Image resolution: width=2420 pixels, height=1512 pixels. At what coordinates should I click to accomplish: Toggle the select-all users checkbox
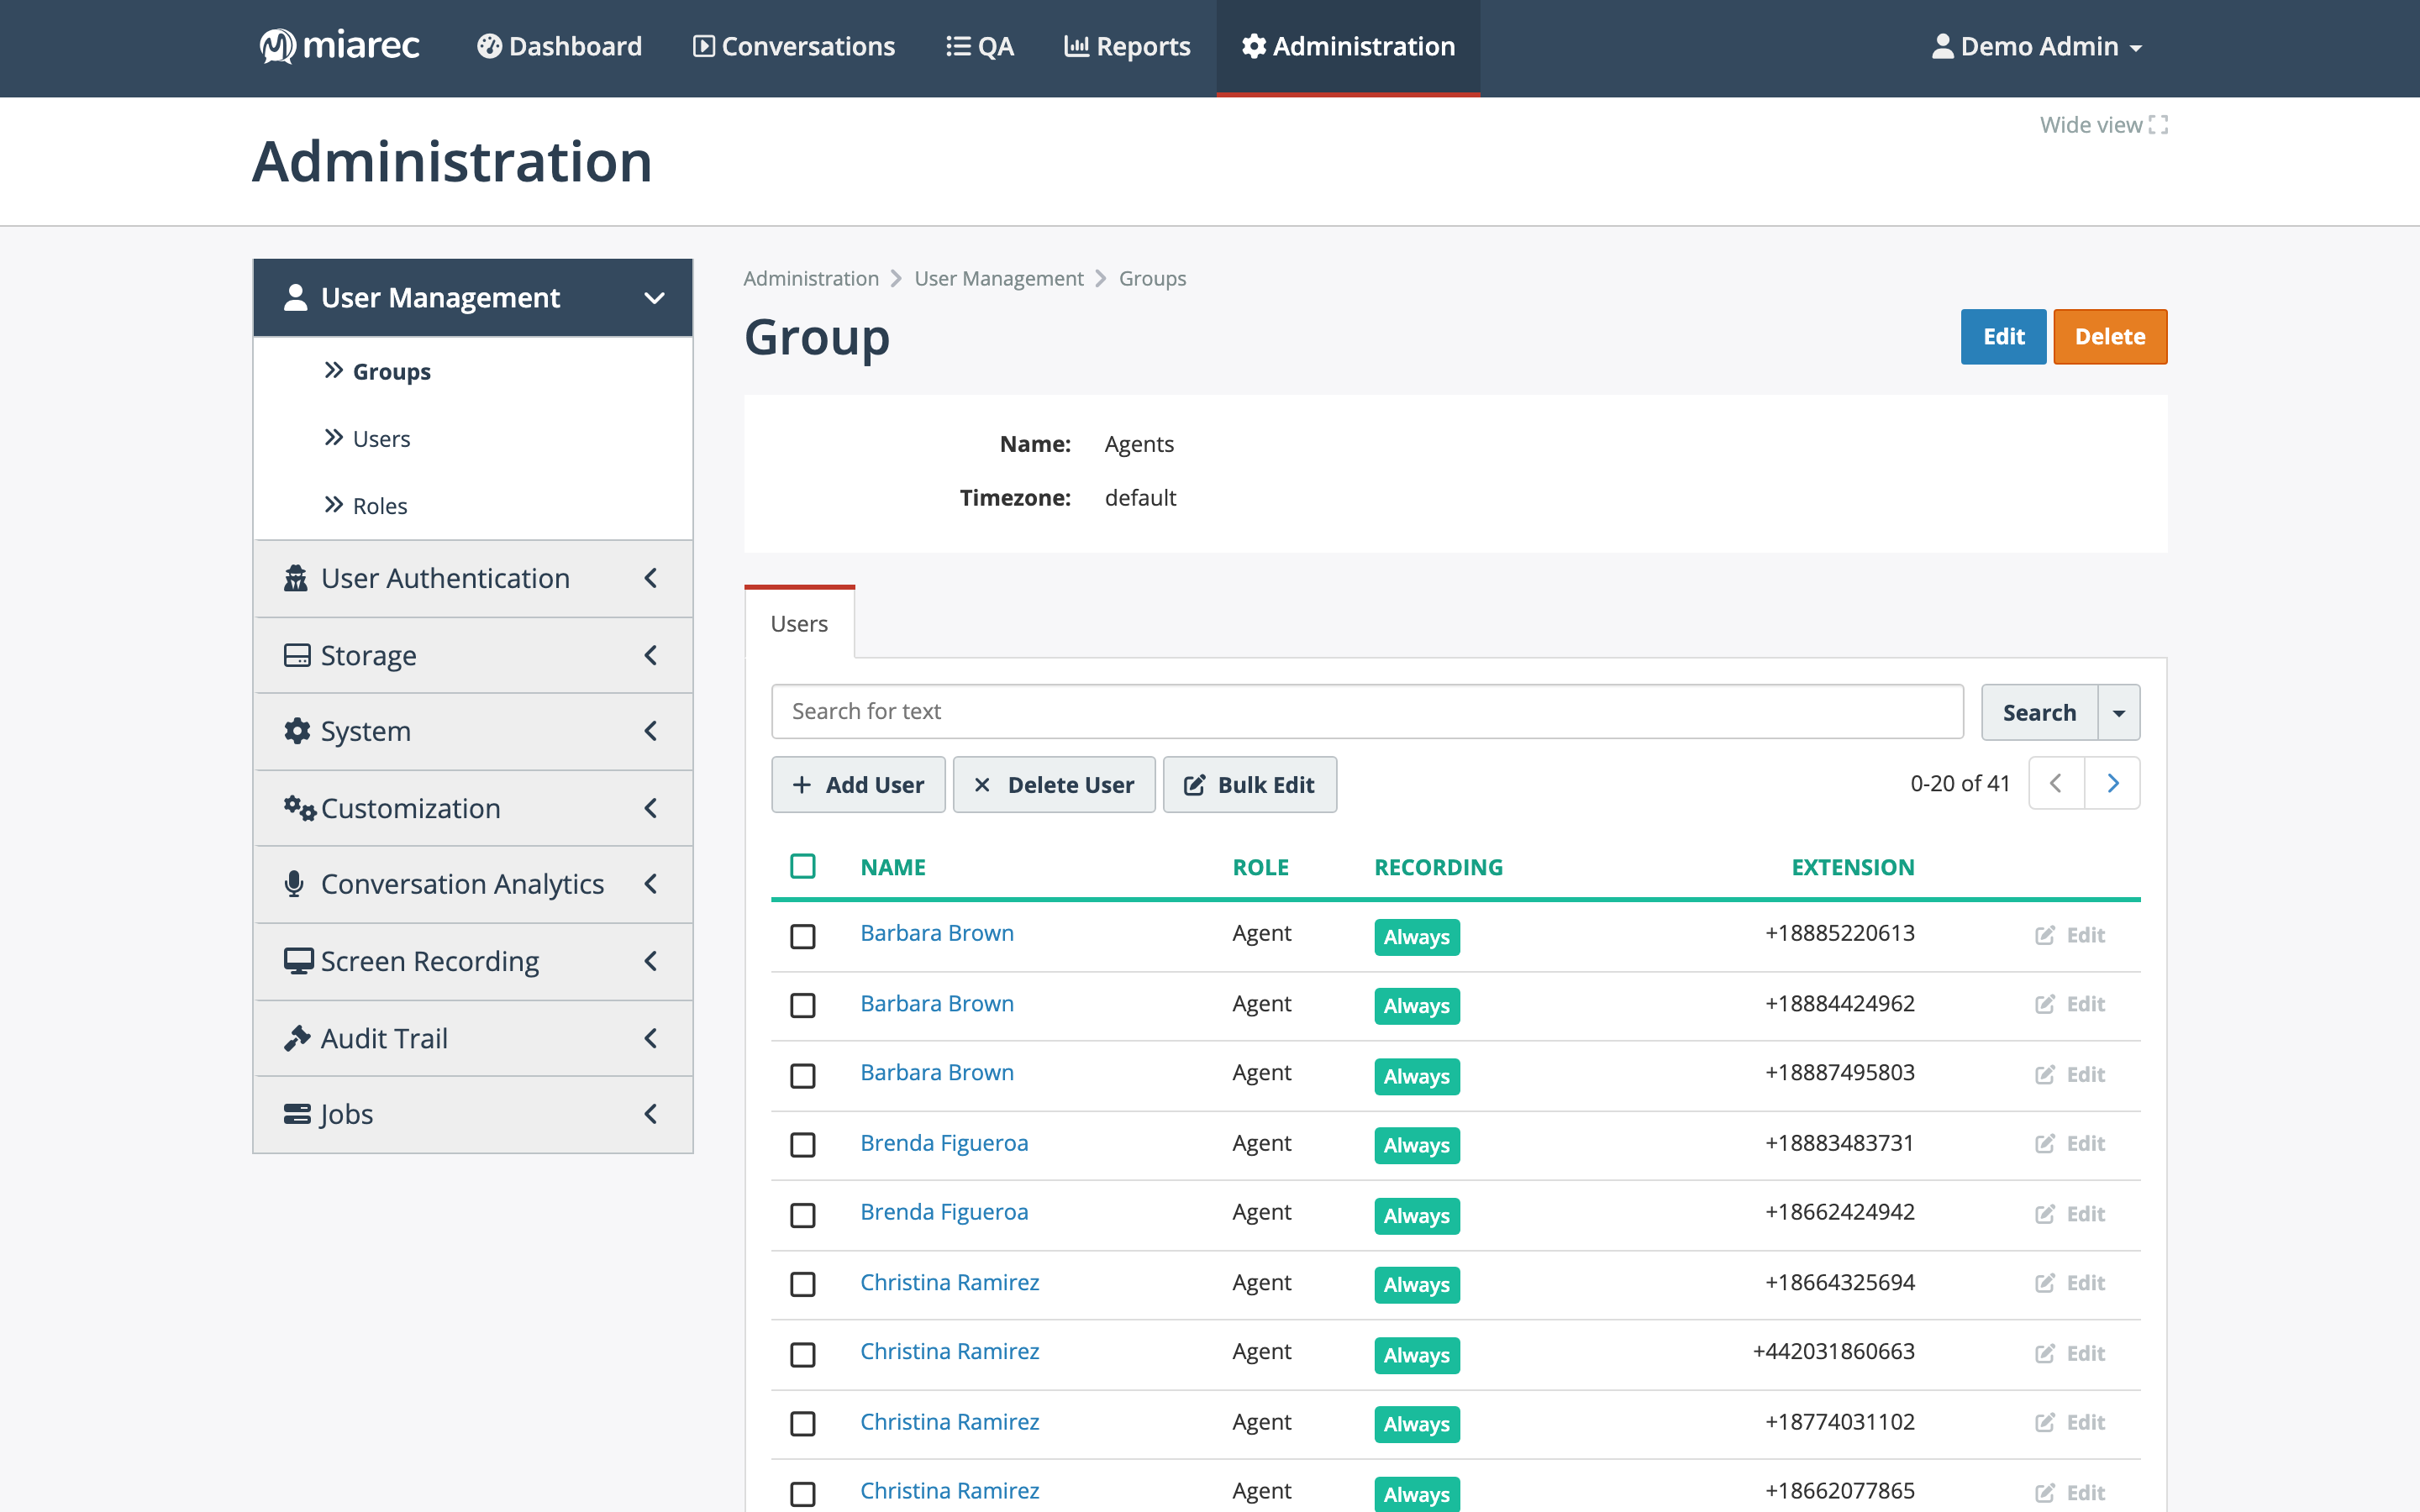pos(803,866)
